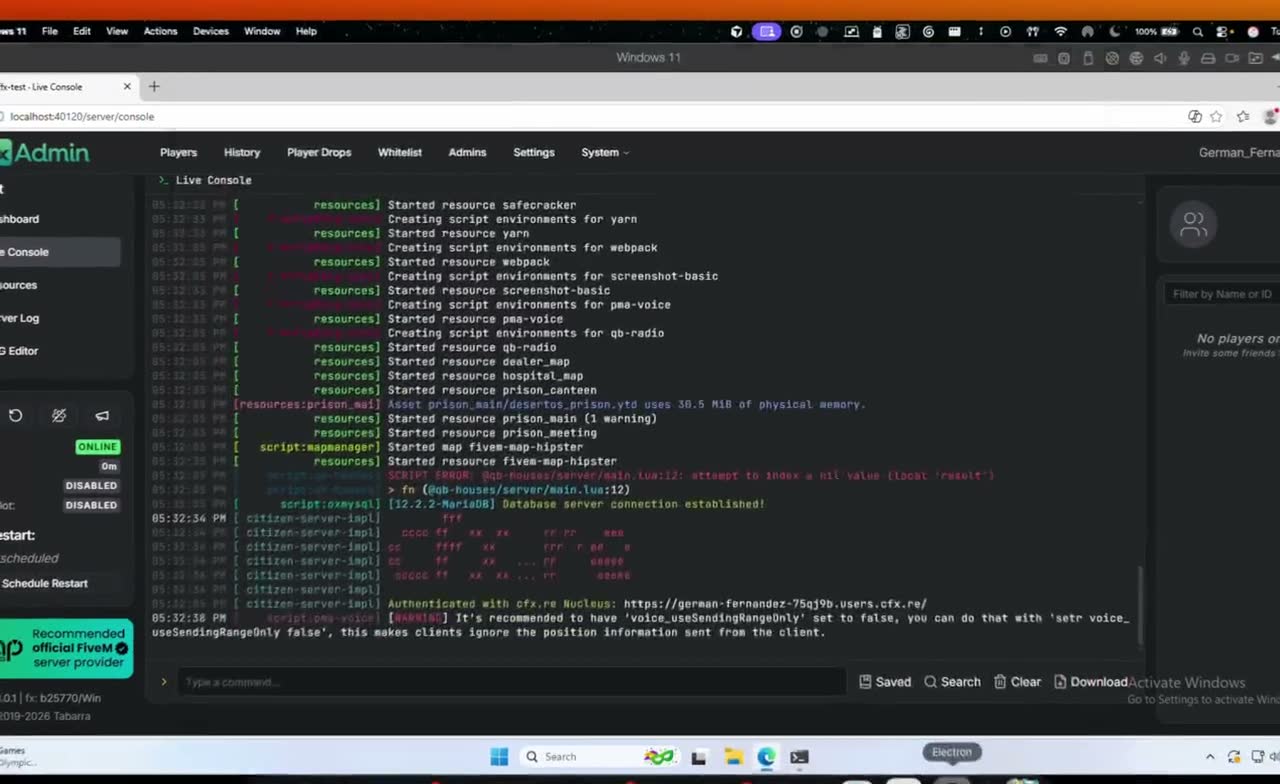Click the Task View taskbar icon
This screenshot has width=1280, height=784.
(699, 757)
